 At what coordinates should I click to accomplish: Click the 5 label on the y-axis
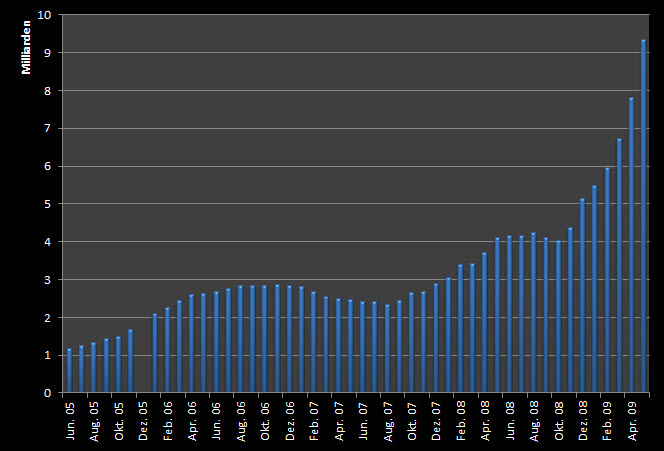(46, 204)
